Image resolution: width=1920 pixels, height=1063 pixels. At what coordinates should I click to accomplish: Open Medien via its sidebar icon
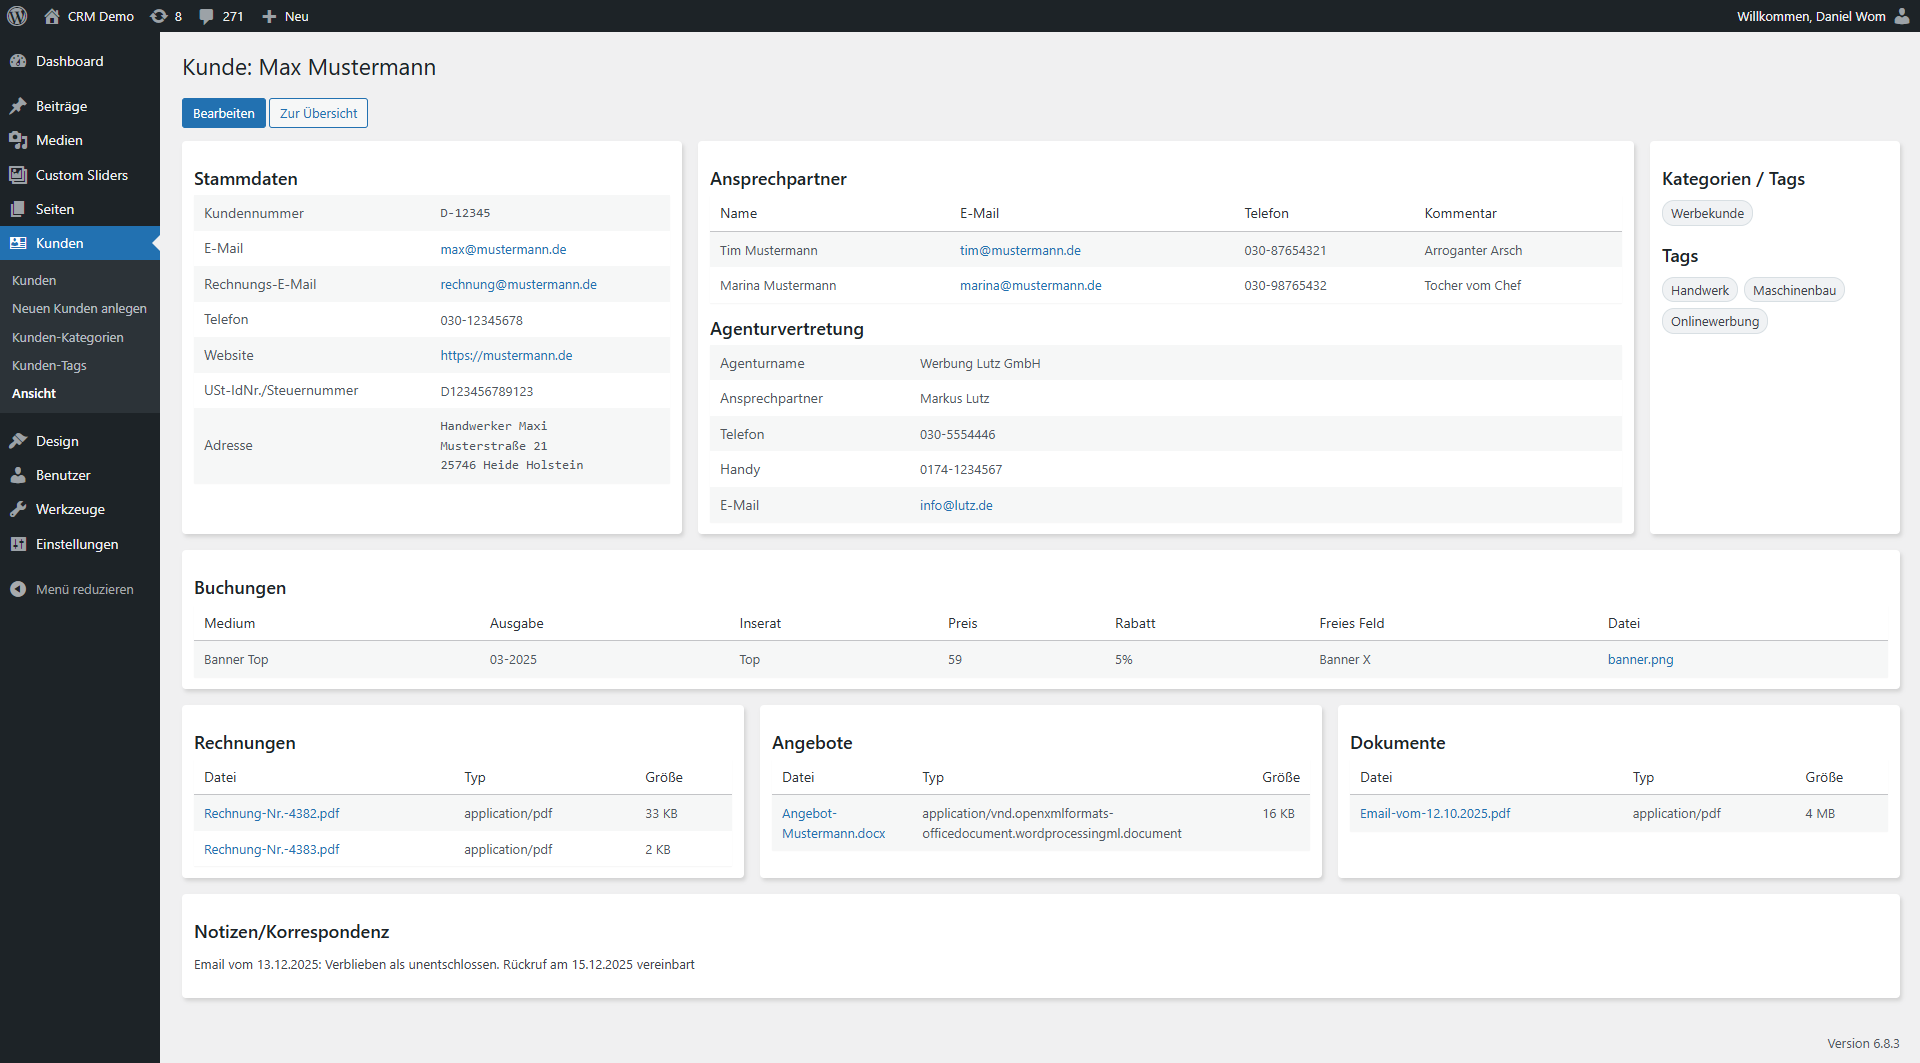18,140
